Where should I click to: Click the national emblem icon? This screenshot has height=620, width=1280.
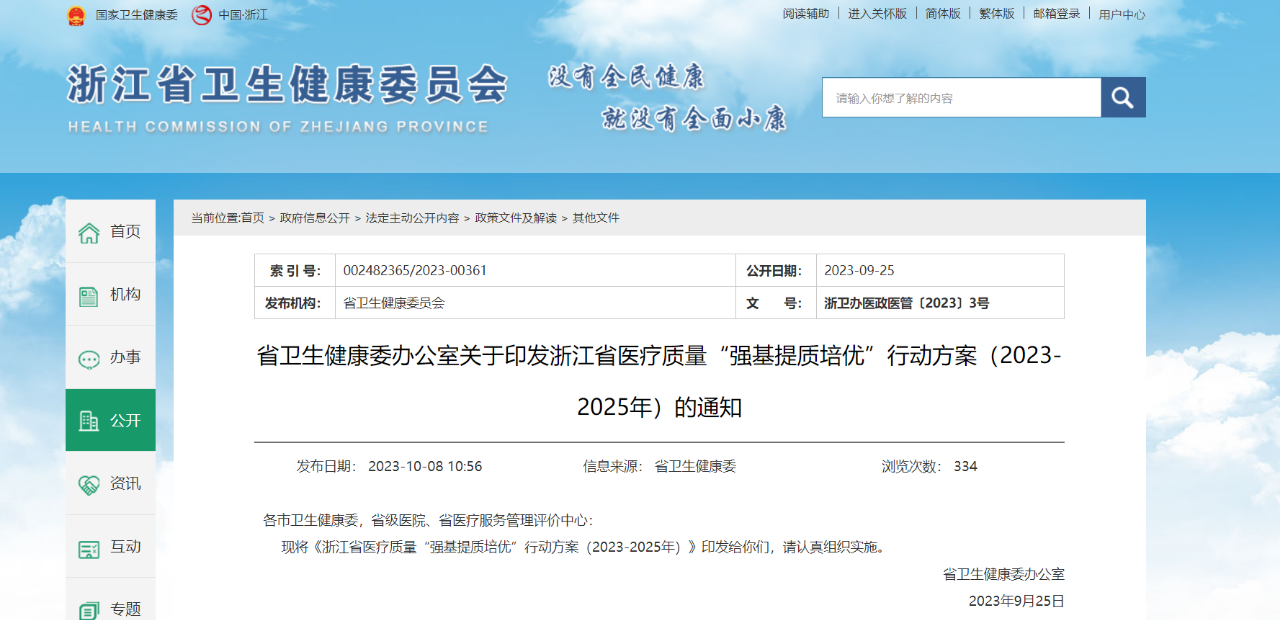coord(76,15)
